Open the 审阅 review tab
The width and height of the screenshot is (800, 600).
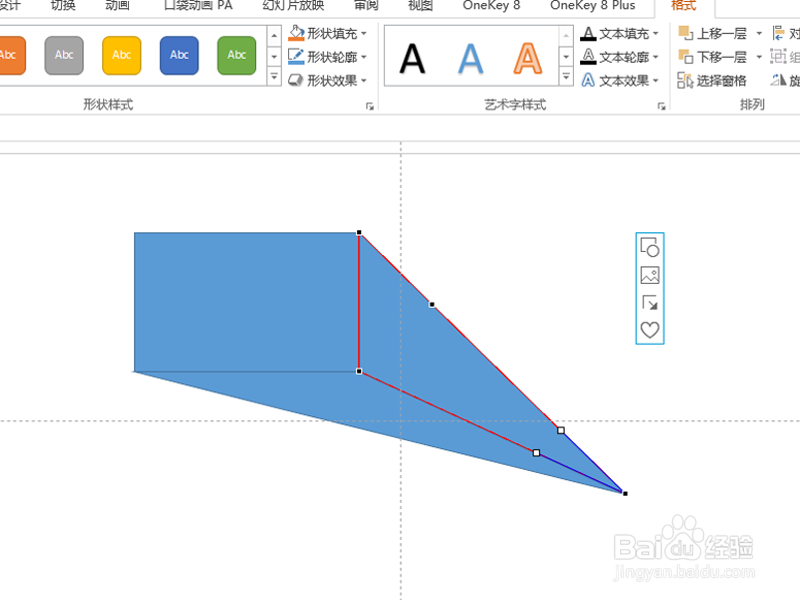point(366,6)
